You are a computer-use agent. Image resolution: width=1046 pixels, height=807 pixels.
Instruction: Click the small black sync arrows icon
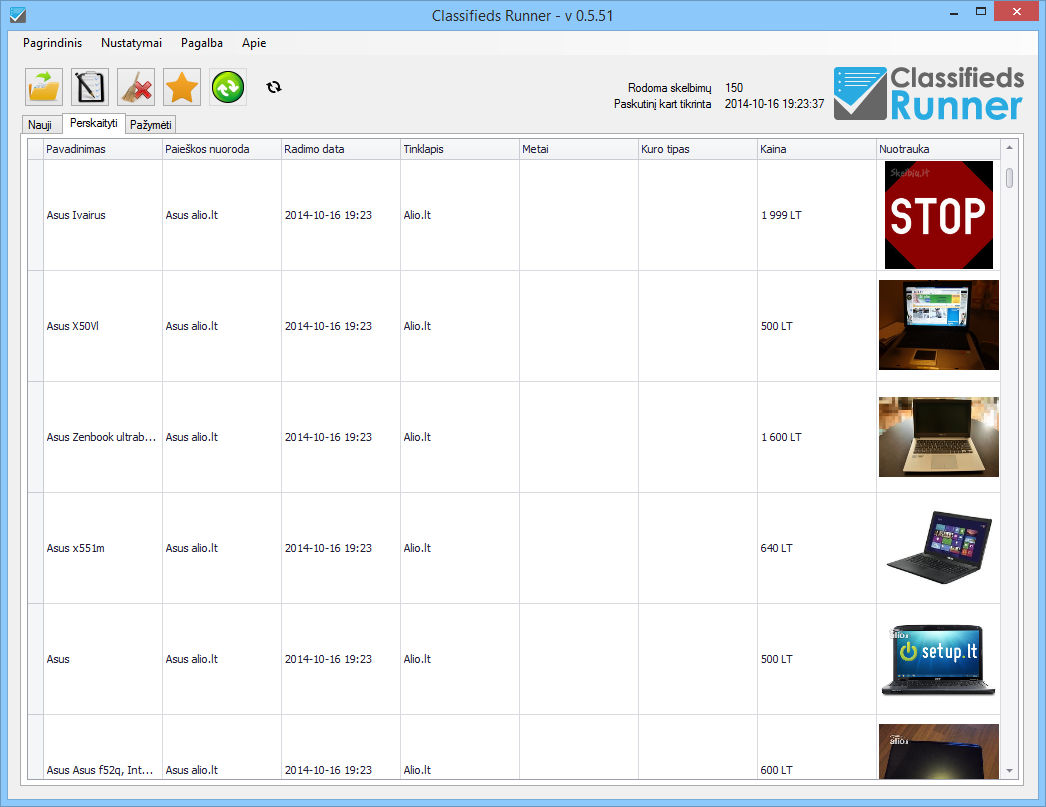pyautogui.click(x=274, y=87)
